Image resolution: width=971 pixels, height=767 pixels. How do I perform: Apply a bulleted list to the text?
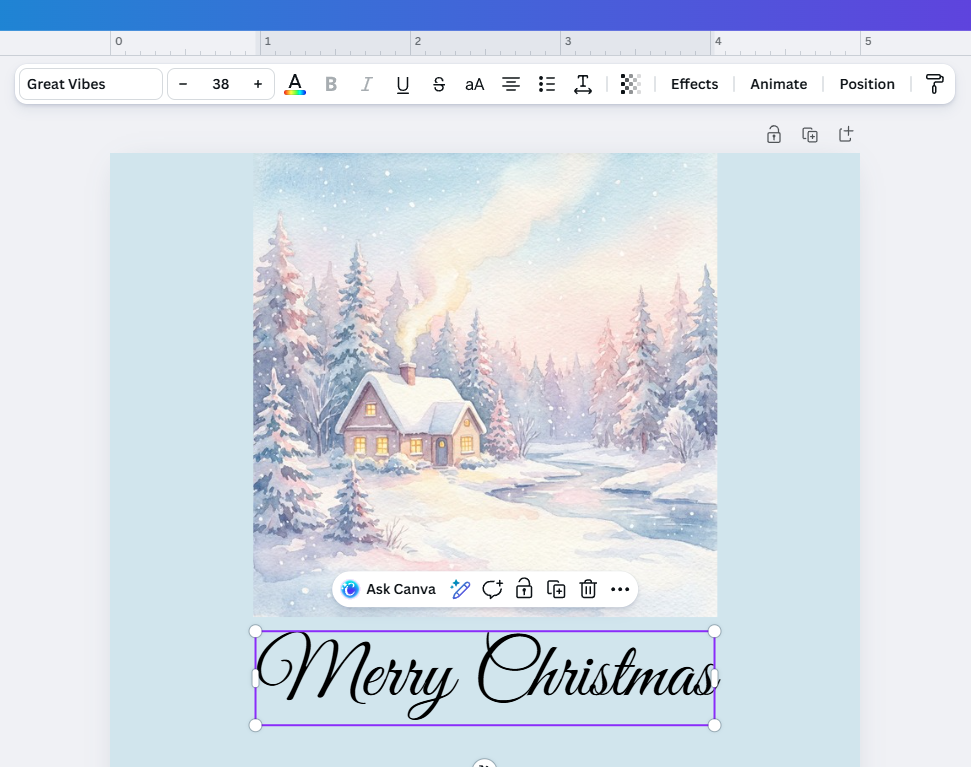[x=547, y=84]
